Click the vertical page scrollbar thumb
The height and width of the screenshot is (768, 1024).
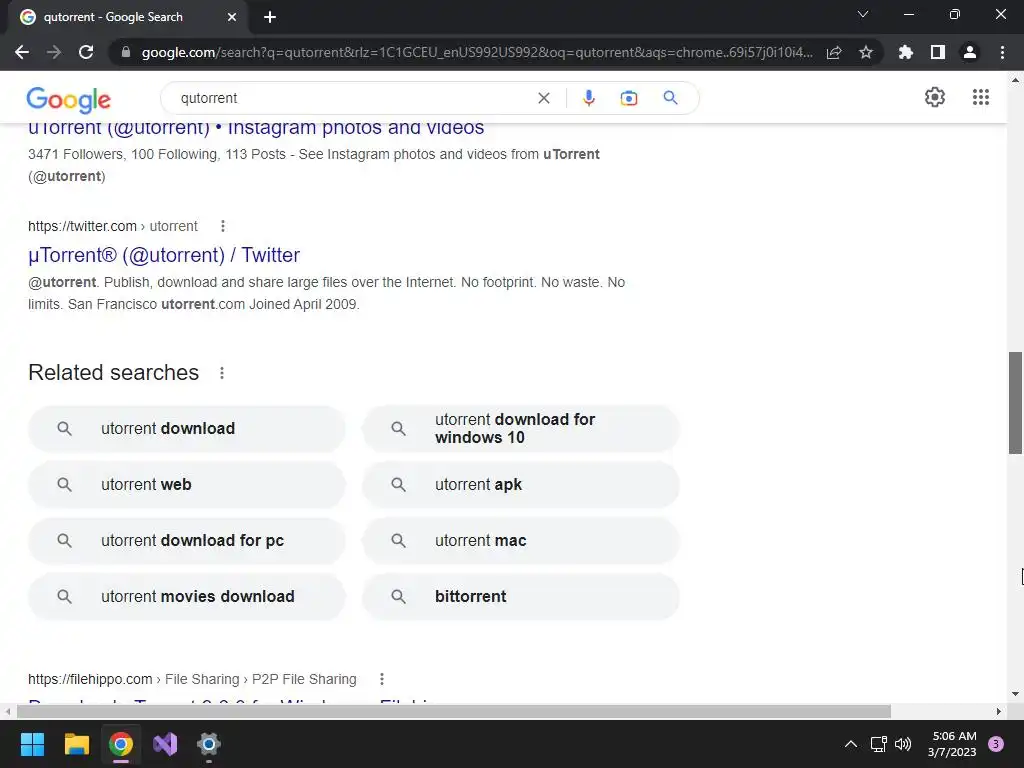(1015, 403)
